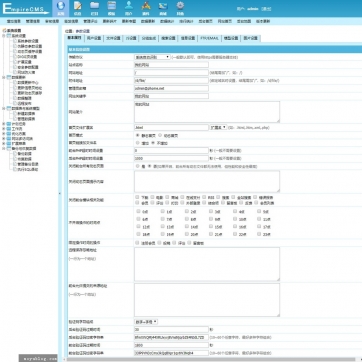Click the 菜单设置 root icon atop the tree
The width and height of the screenshot is (362, 362).
(x=4, y=30)
